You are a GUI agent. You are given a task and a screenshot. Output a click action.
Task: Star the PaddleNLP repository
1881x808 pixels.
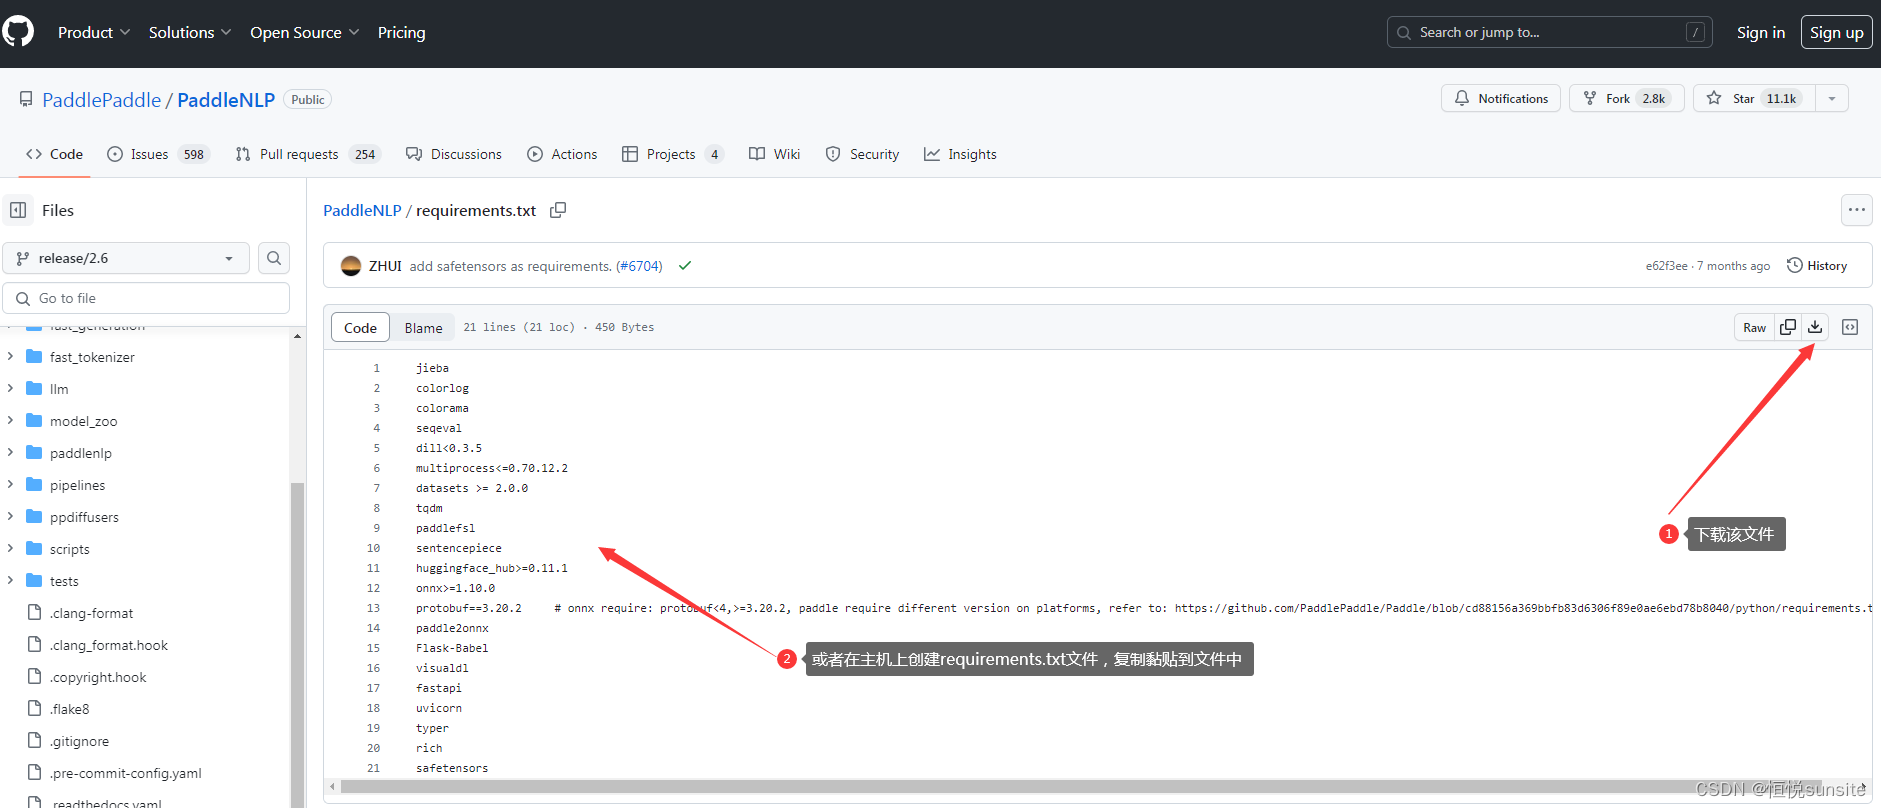coord(1755,98)
